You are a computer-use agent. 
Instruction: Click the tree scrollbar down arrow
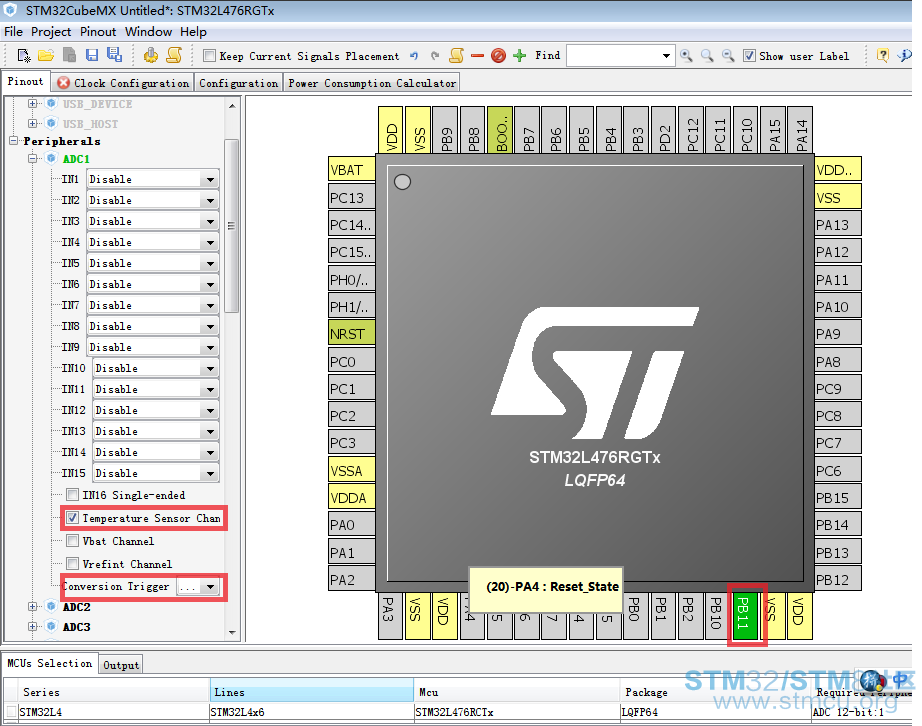tap(232, 633)
